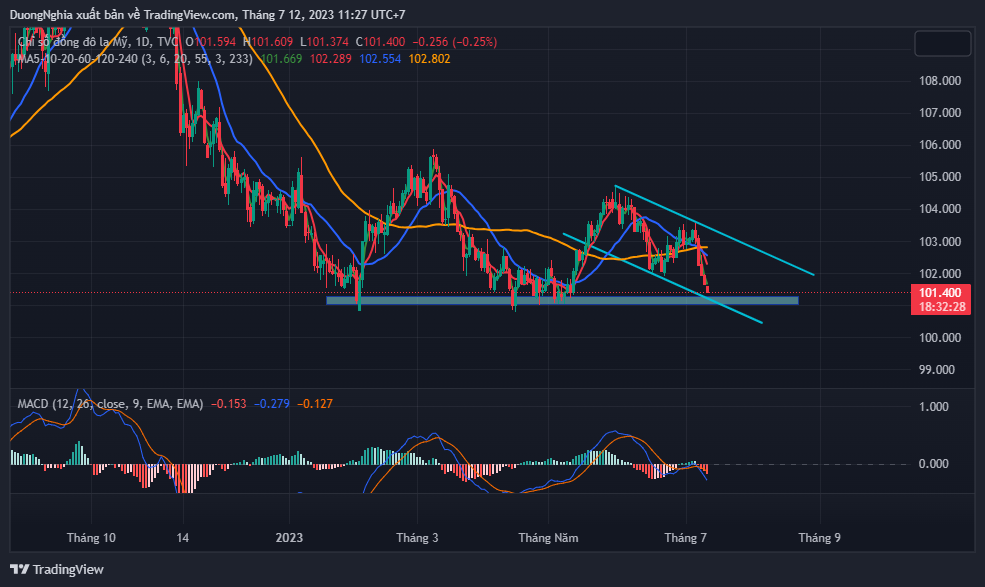
Task: Click the MACD line value -0.279
Action: click(x=272, y=404)
